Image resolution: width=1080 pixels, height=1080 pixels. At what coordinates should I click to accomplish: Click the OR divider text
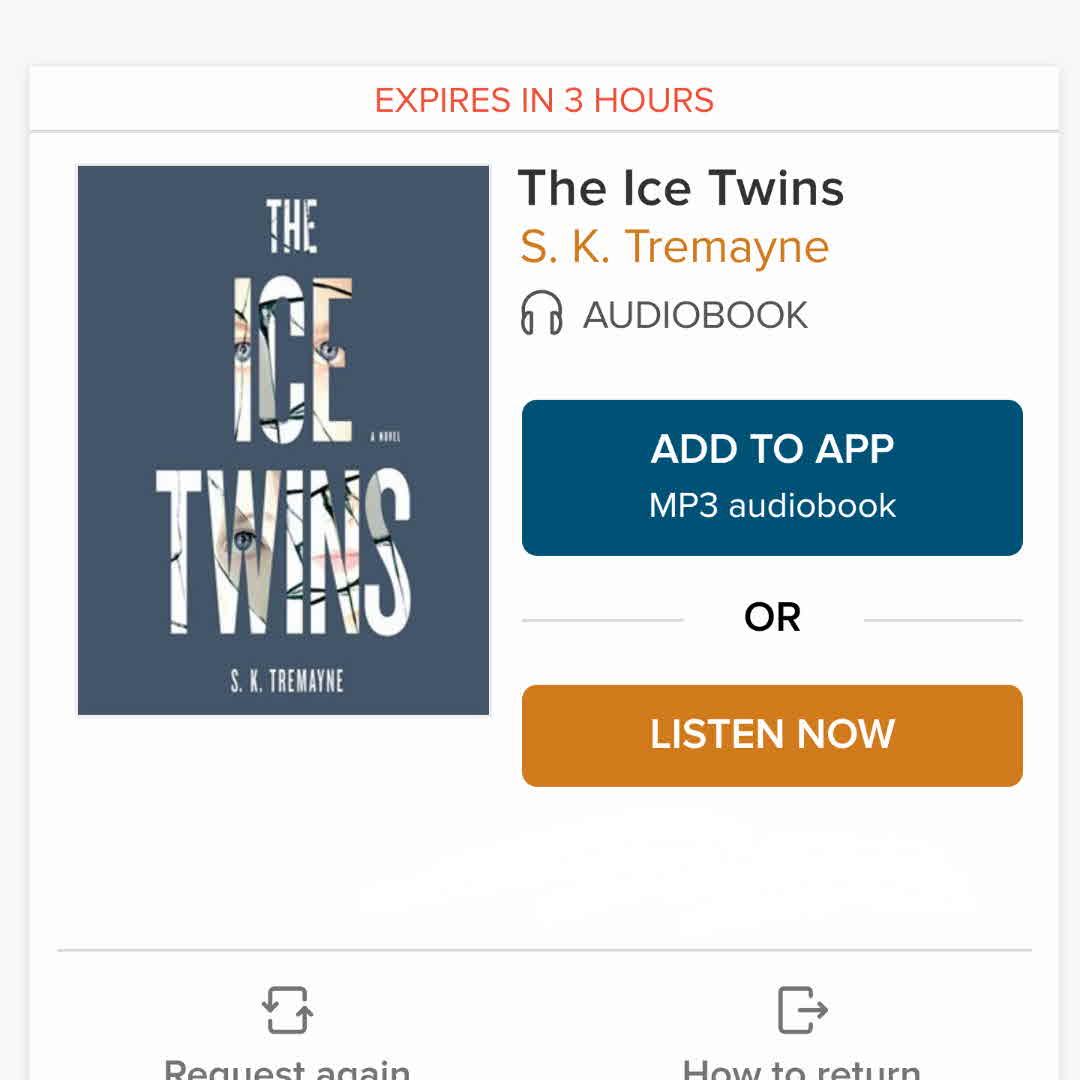pyautogui.click(x=772, y=617)
